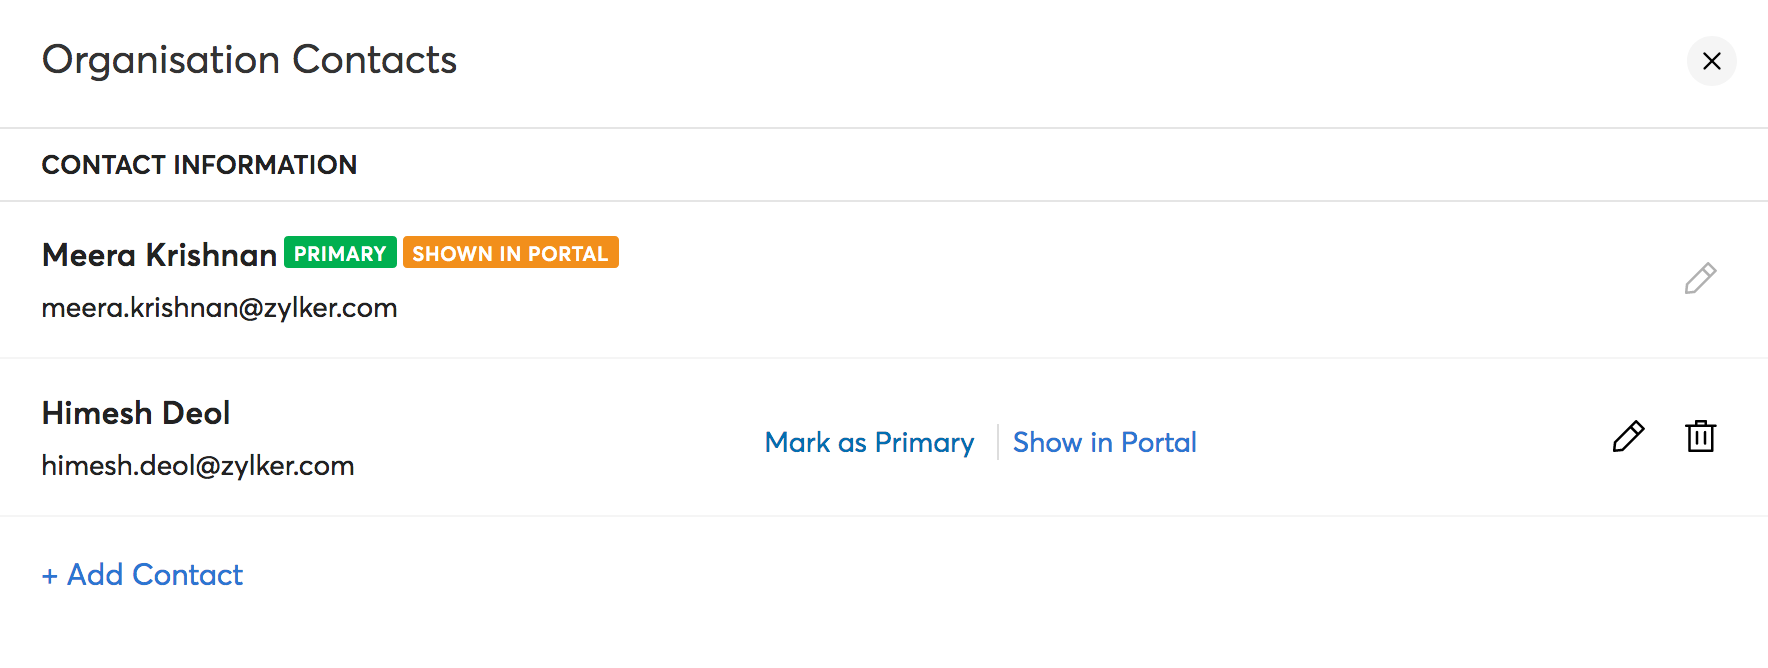Add a new contact
This screenshot has width=1768, height=668.
coord(154,575)
